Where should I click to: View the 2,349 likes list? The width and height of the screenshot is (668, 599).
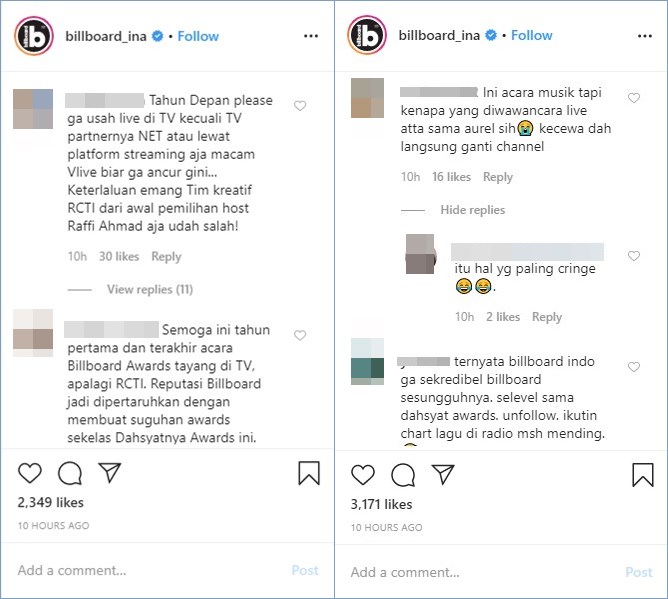(51, 503)
